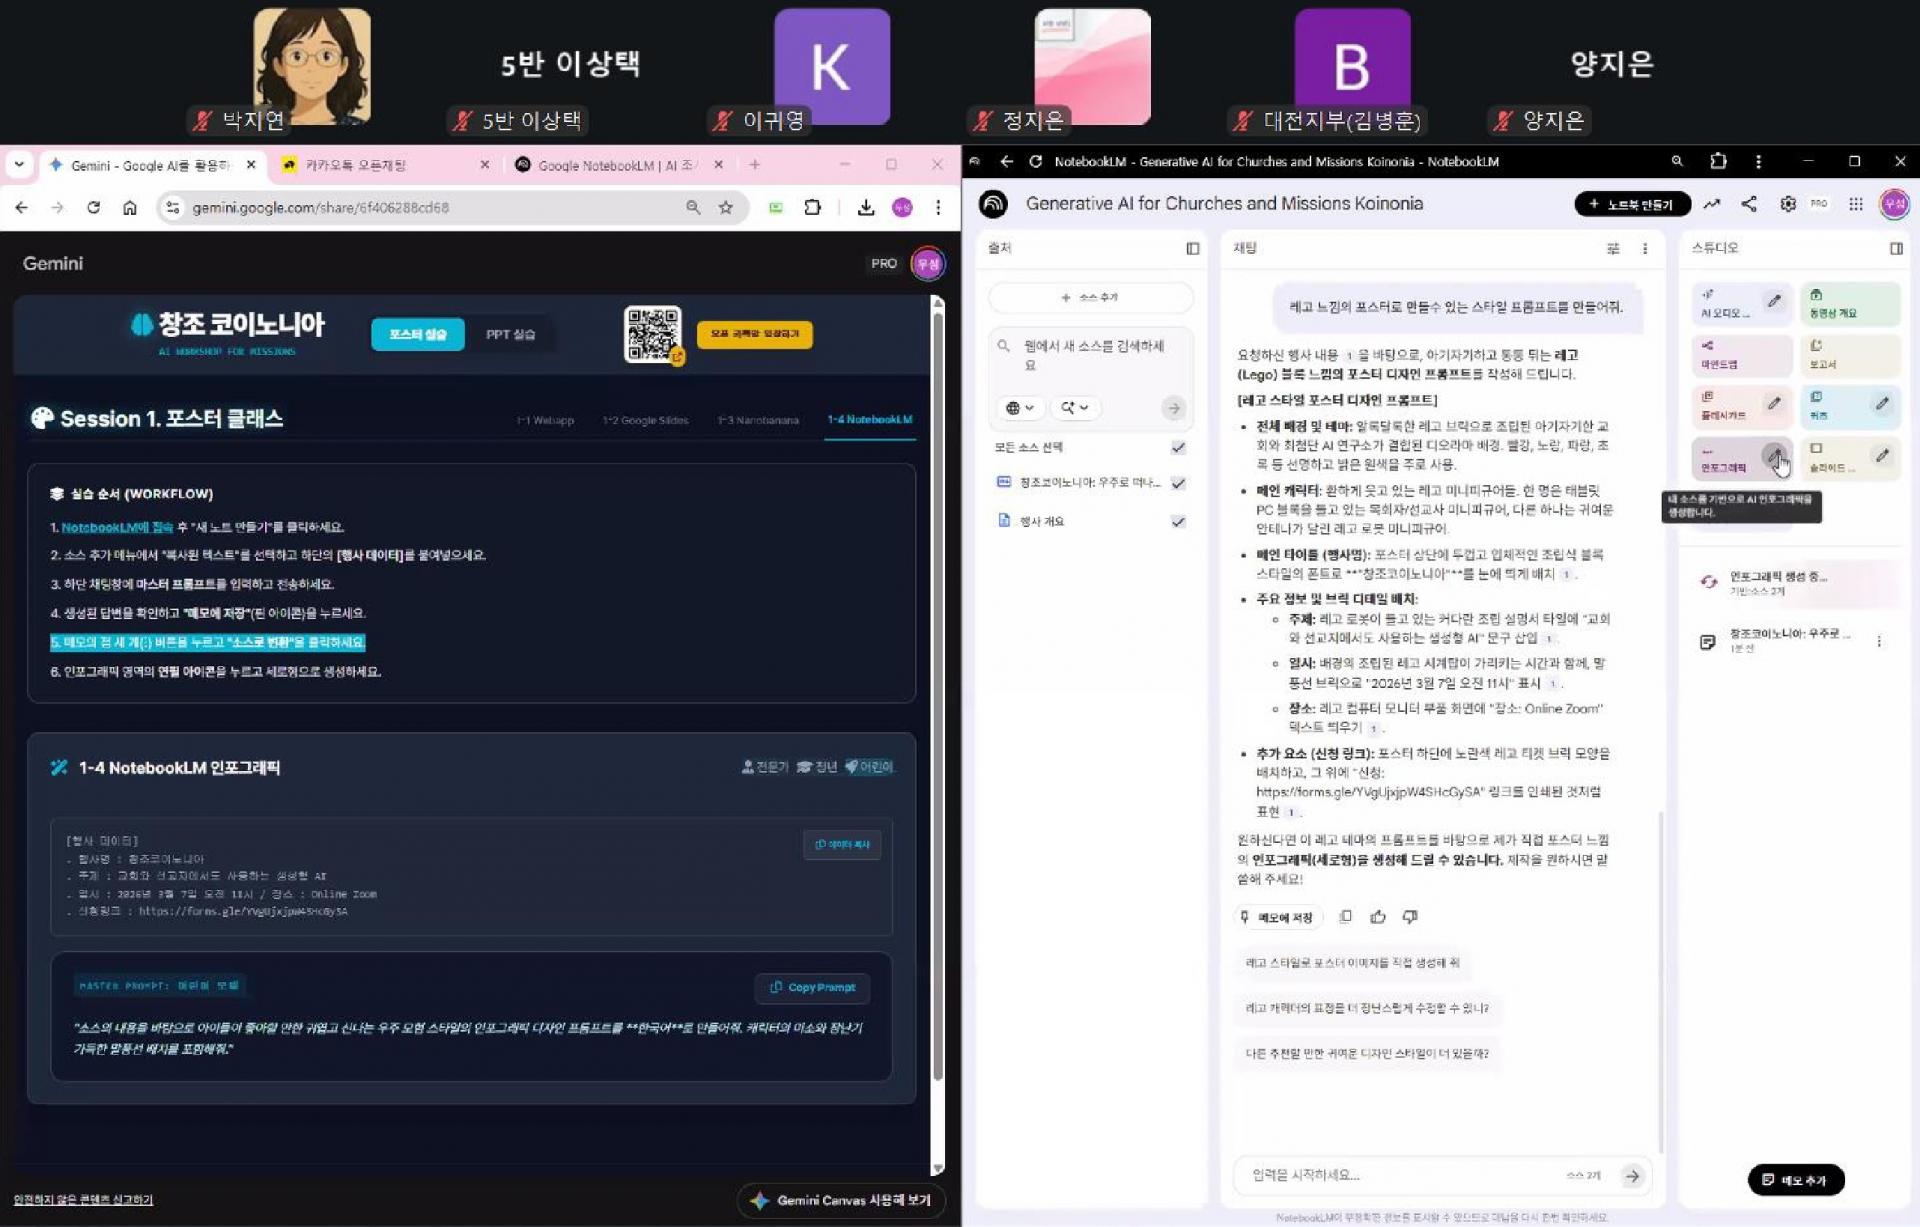Open Chrome extensions puzzle icon in Gemini window
This screenshot has height=1227, width=1920.
pyautogui.click(x=812, y=207)
